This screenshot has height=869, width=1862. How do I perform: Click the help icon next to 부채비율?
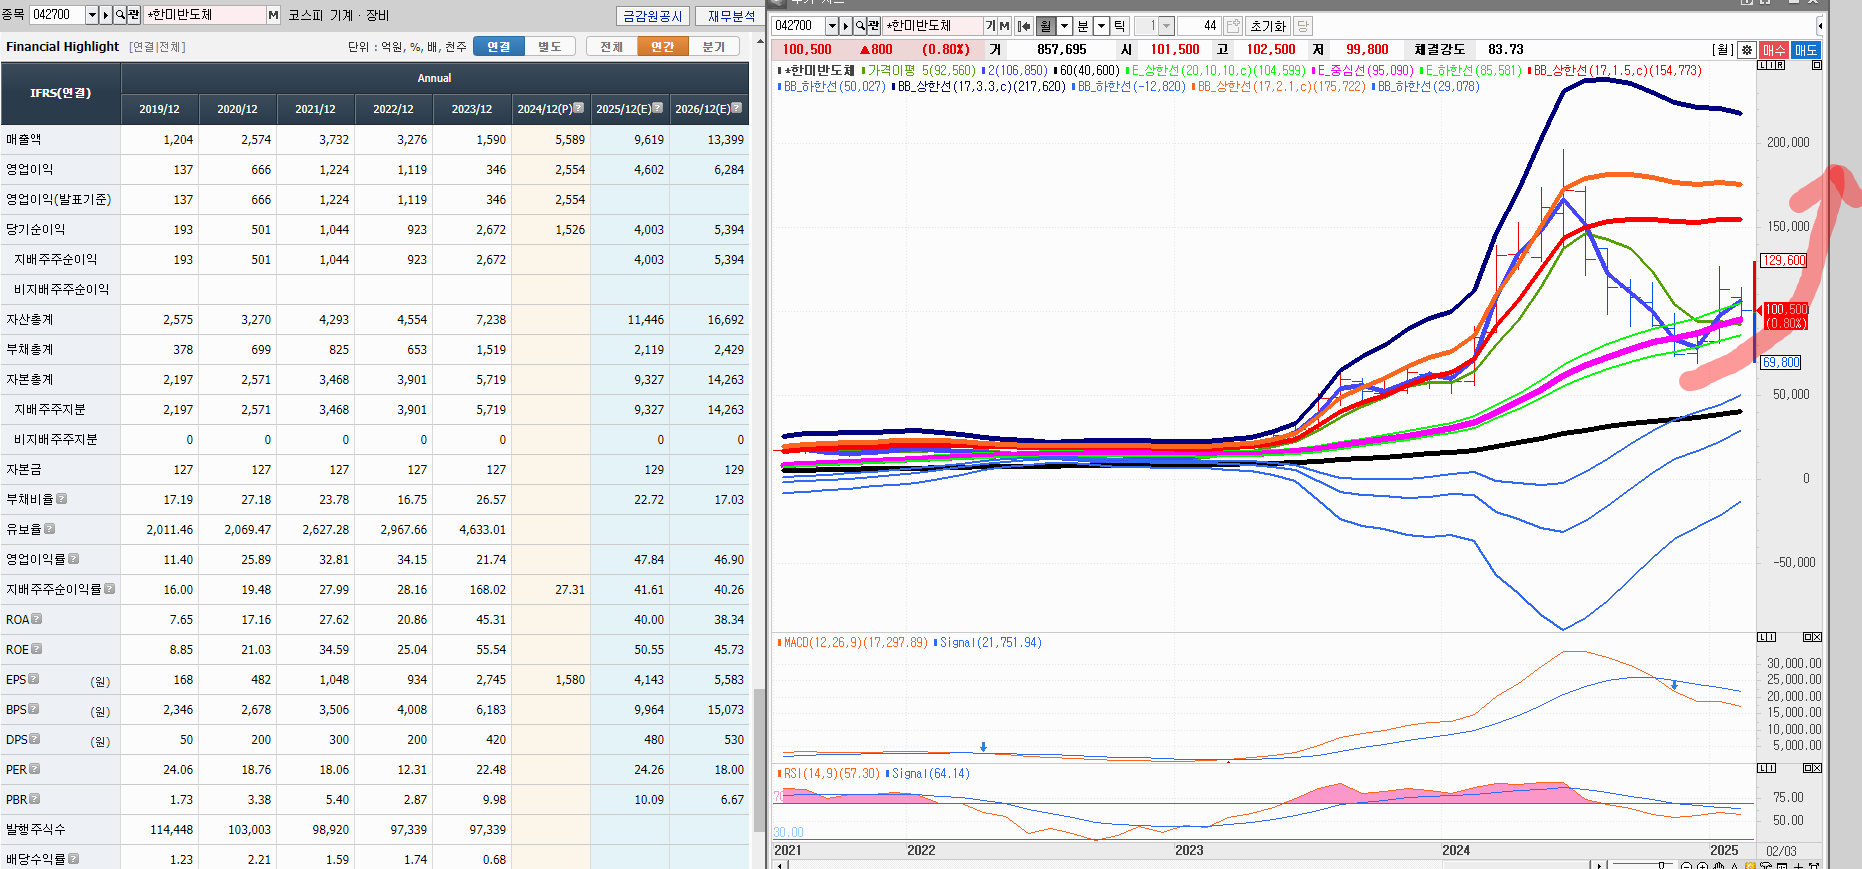[x=62, y=499]
